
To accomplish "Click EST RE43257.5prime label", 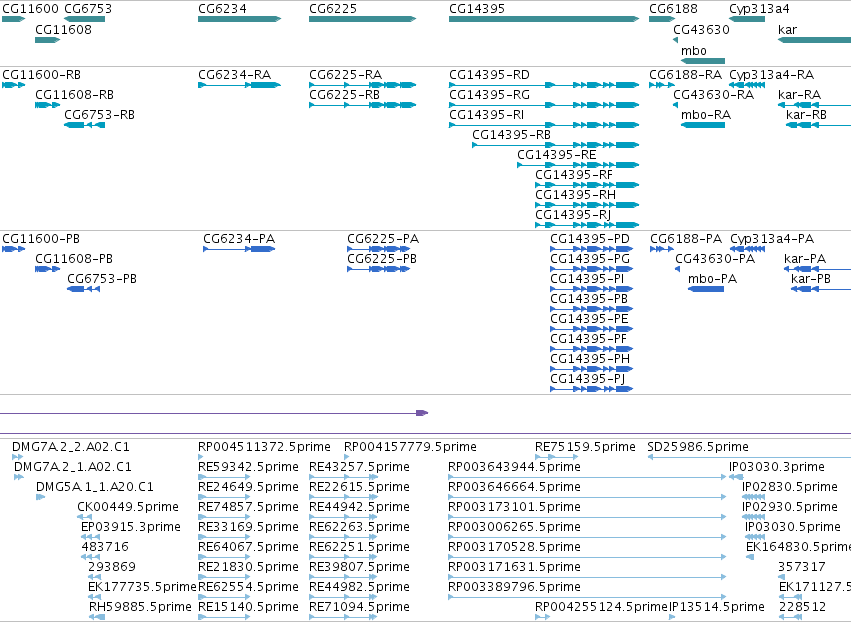I will point(359,467).
